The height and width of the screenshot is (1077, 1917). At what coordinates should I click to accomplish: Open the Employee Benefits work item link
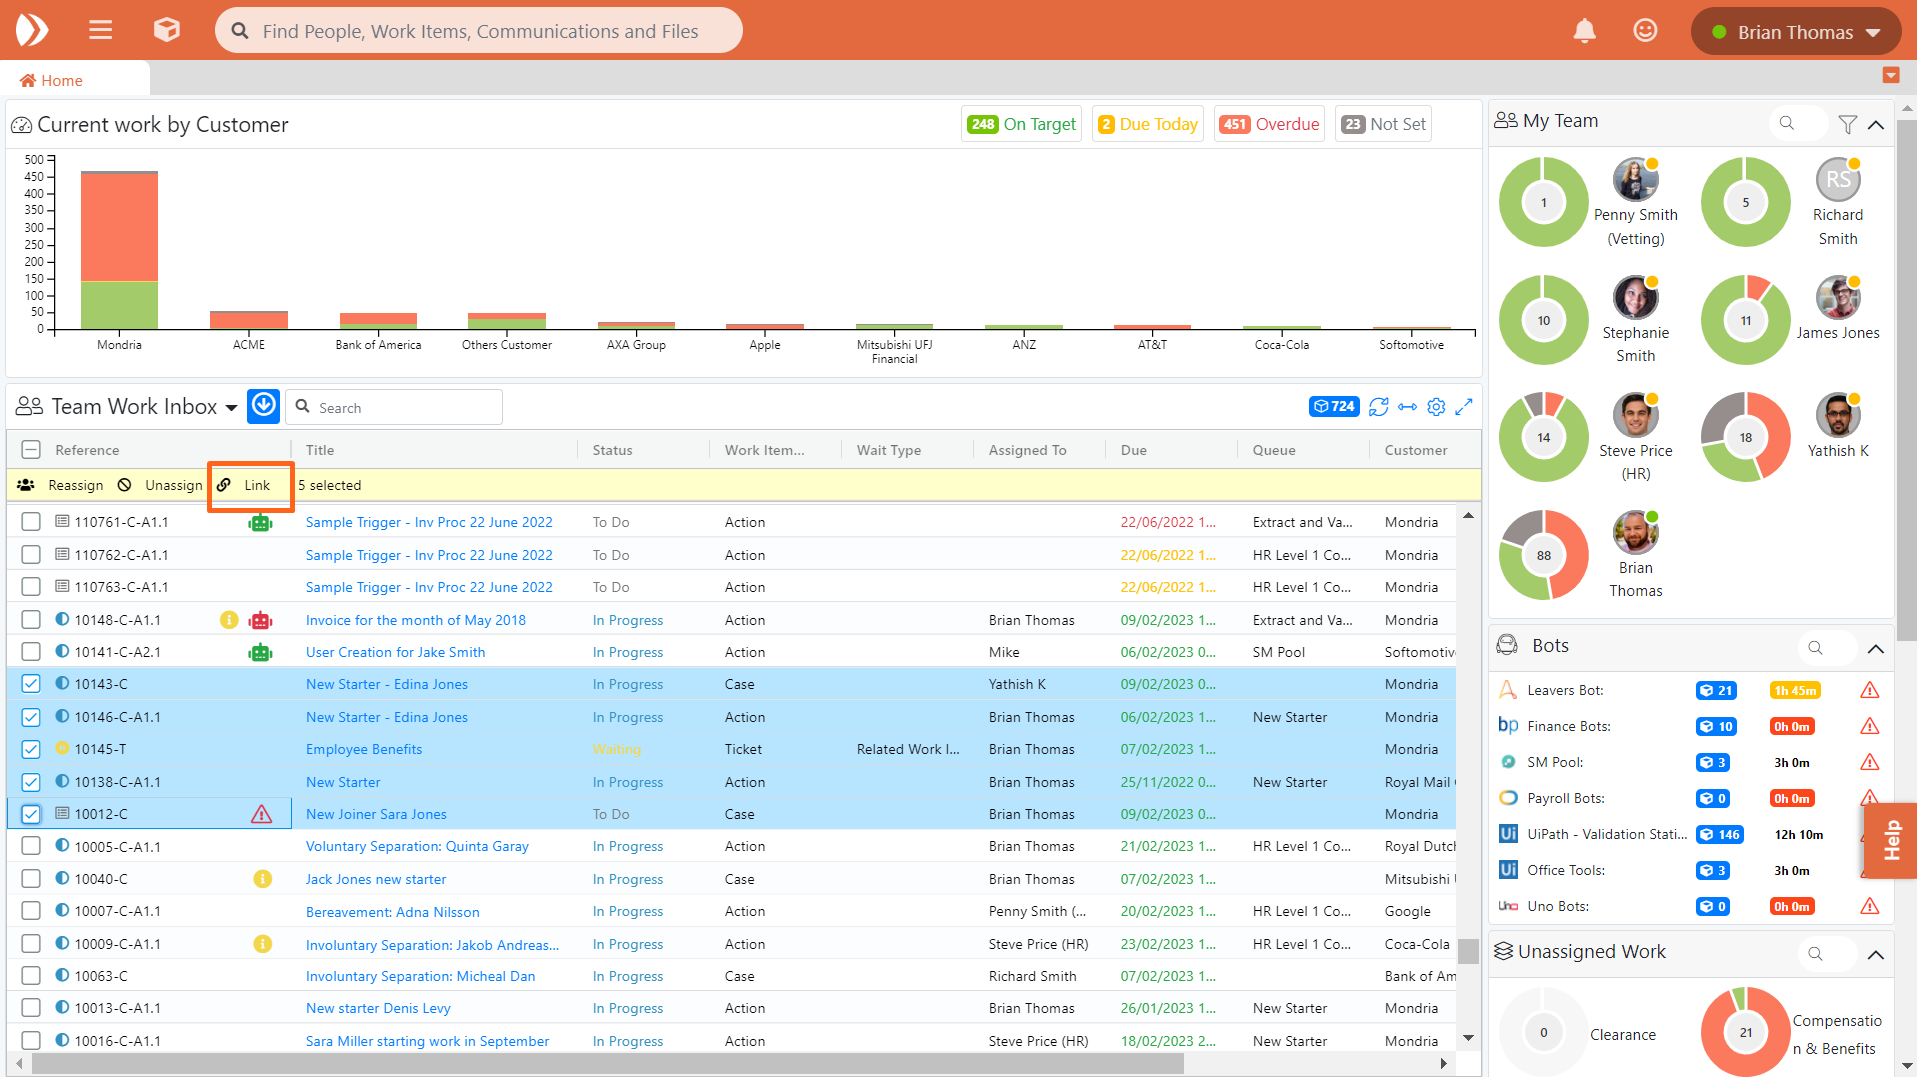coord(364,749)
